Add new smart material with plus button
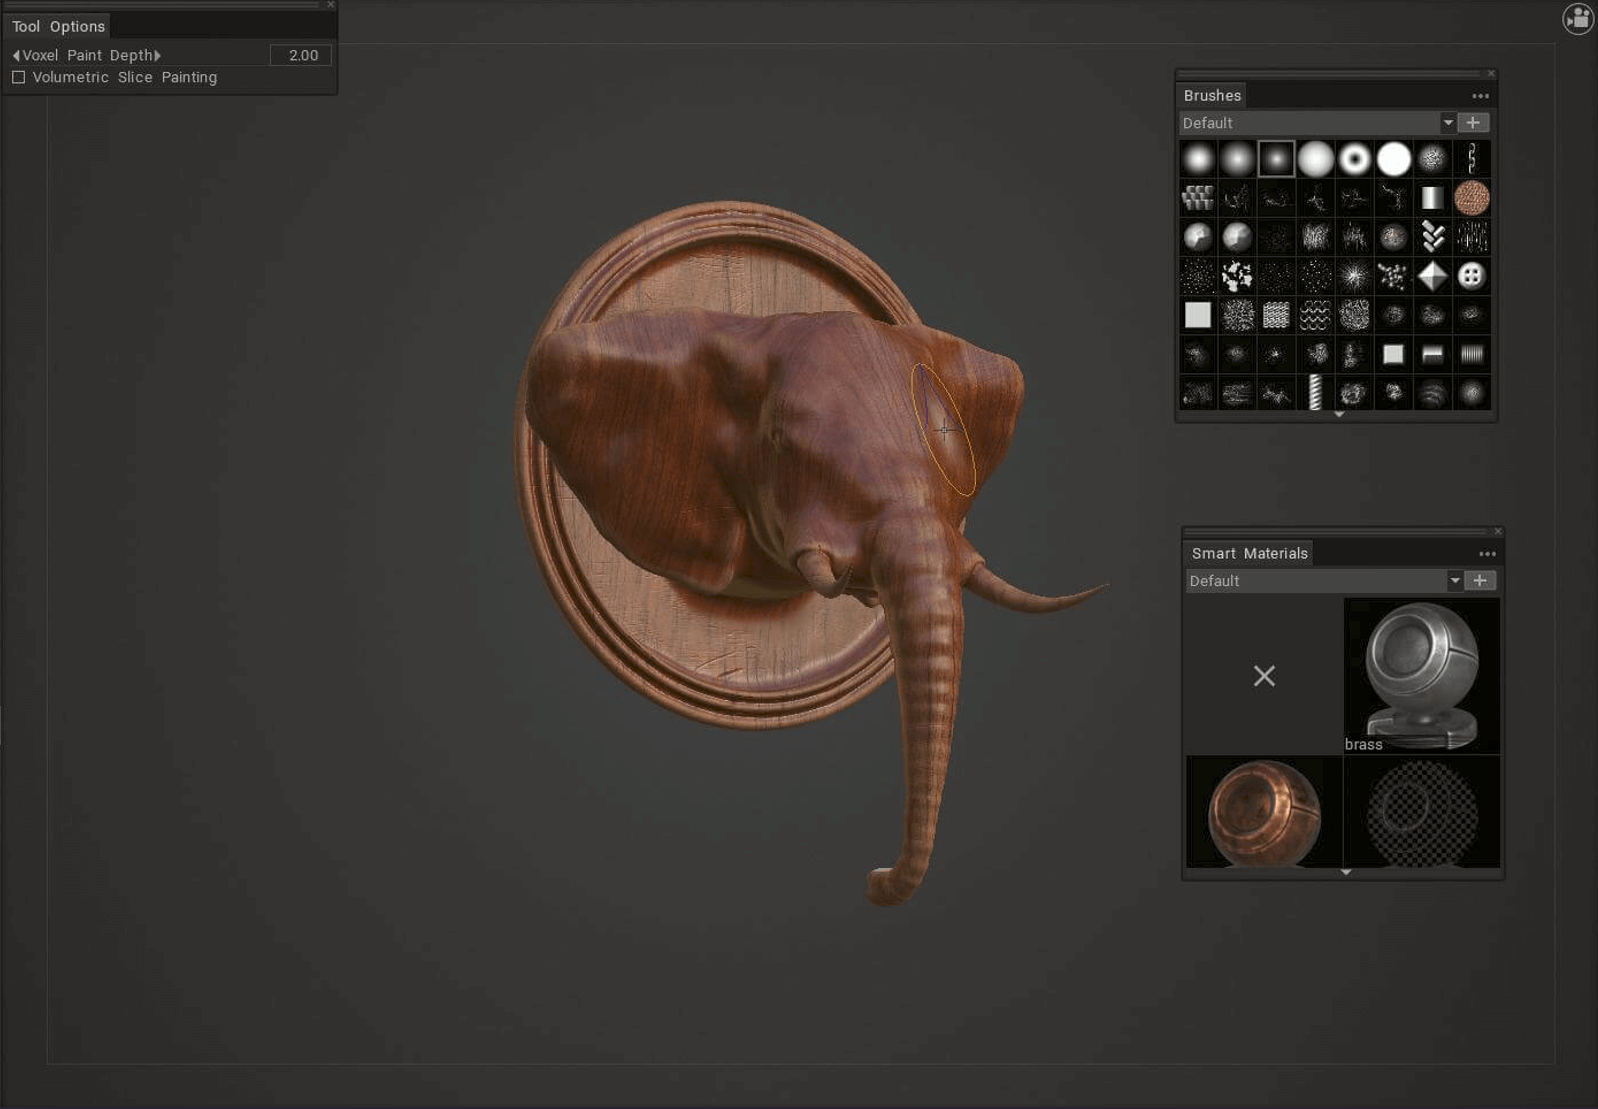 coord(1480,581)
